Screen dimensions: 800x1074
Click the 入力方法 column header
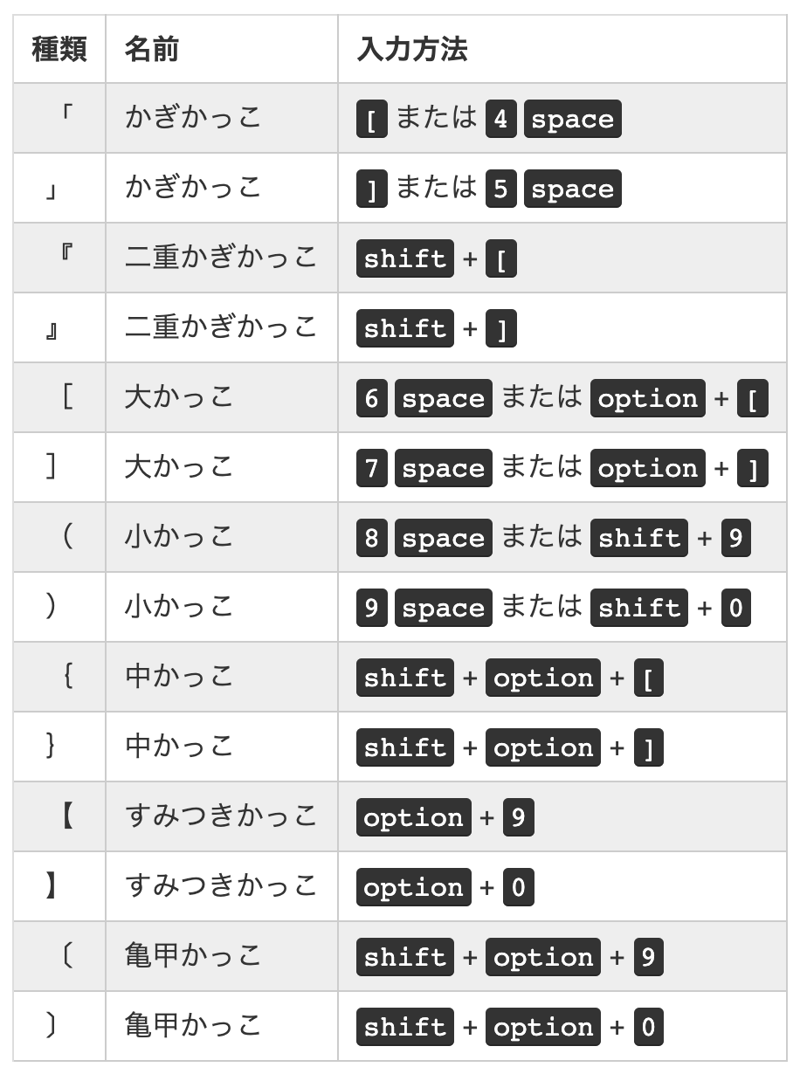[x=412, y=49]
